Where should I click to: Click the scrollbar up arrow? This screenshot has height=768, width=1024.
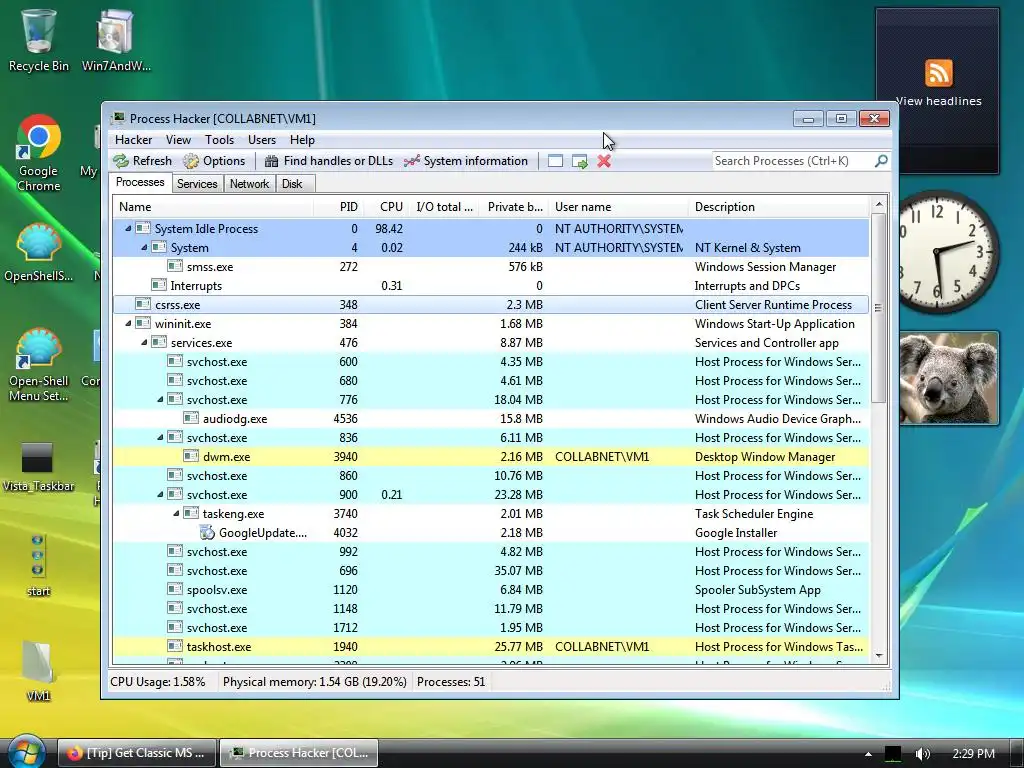coord(878,204)
